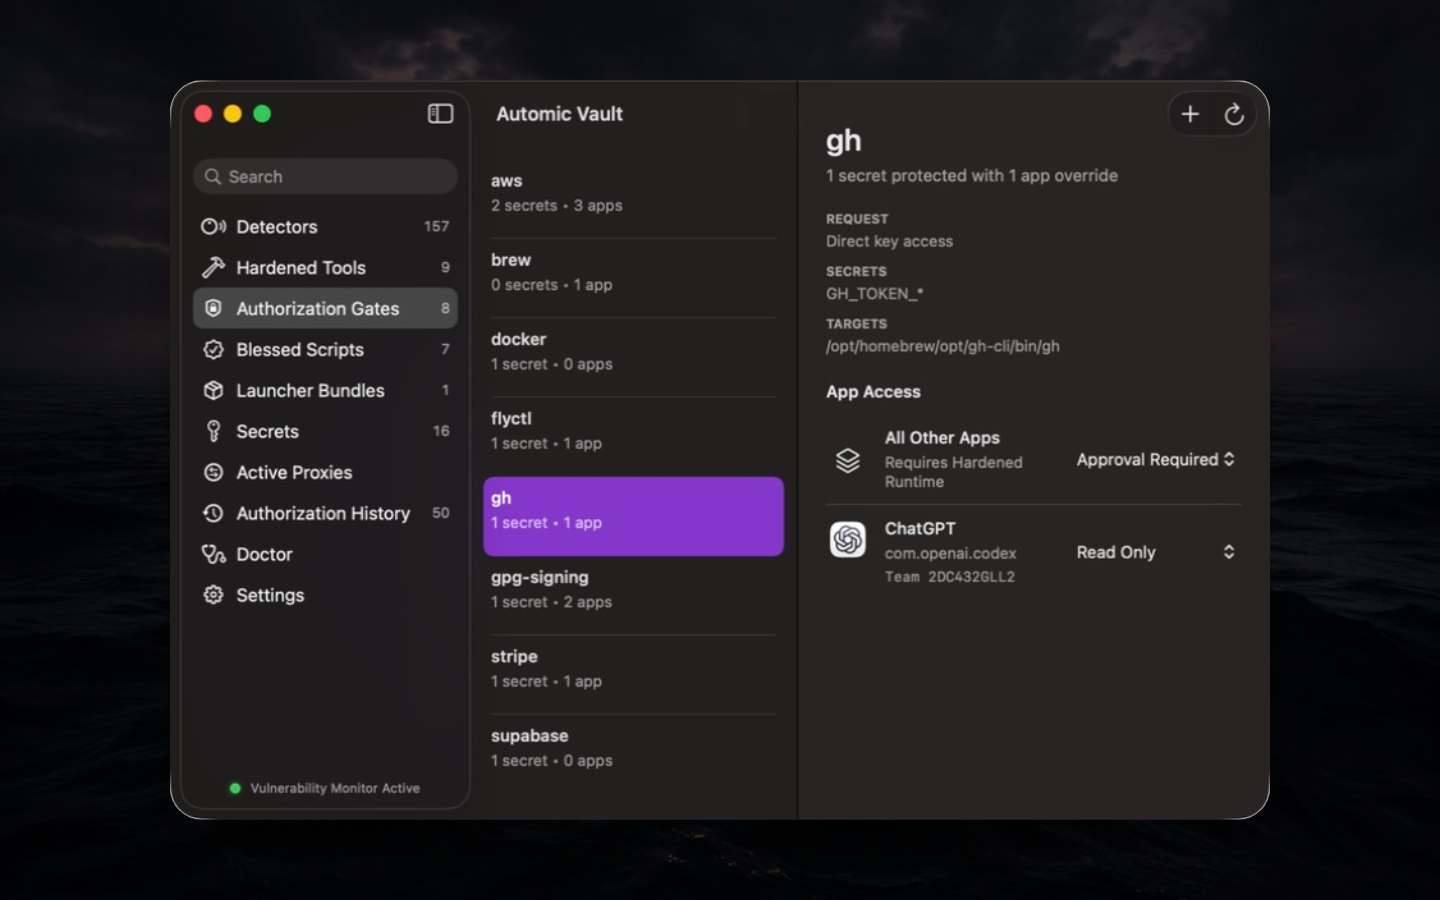Open the Active Proxies section

point(325,473)
